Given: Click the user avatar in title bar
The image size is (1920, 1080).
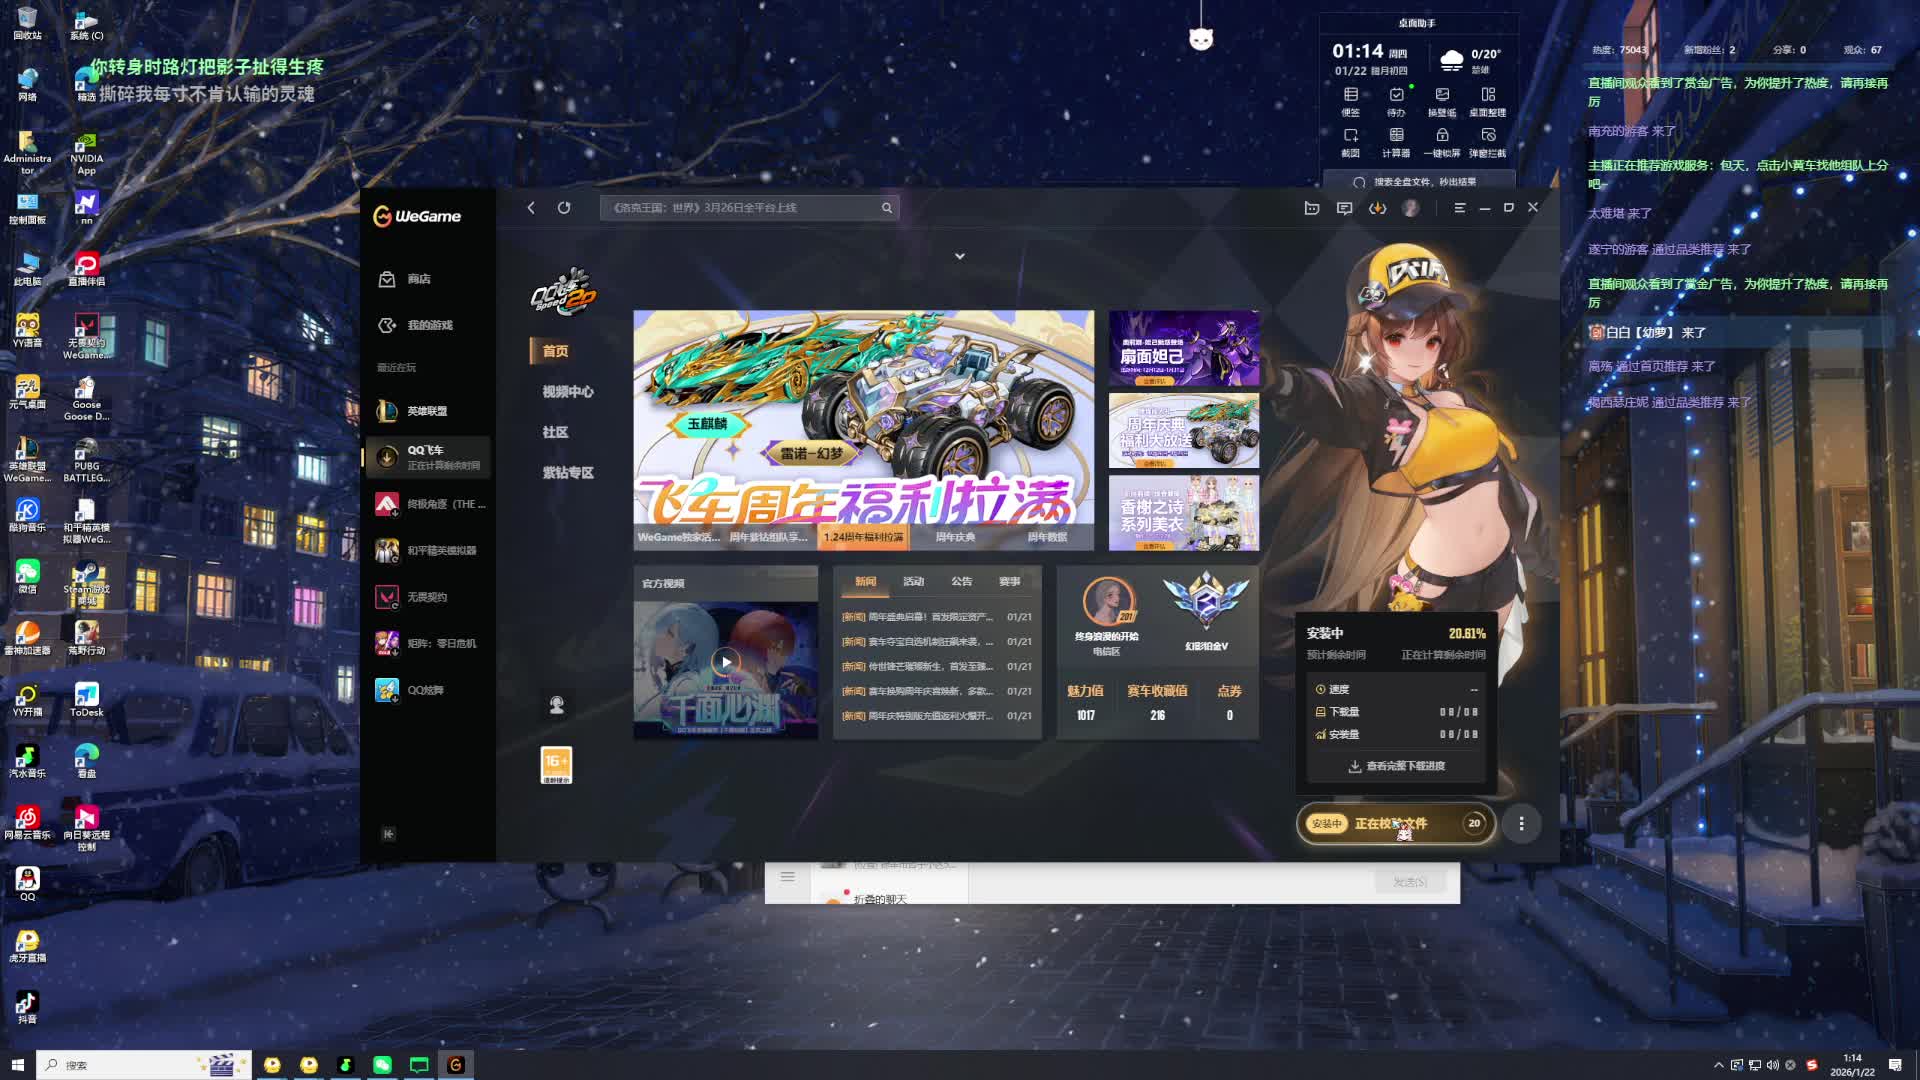Looking at the screenshot, I should pos(1410,208).
